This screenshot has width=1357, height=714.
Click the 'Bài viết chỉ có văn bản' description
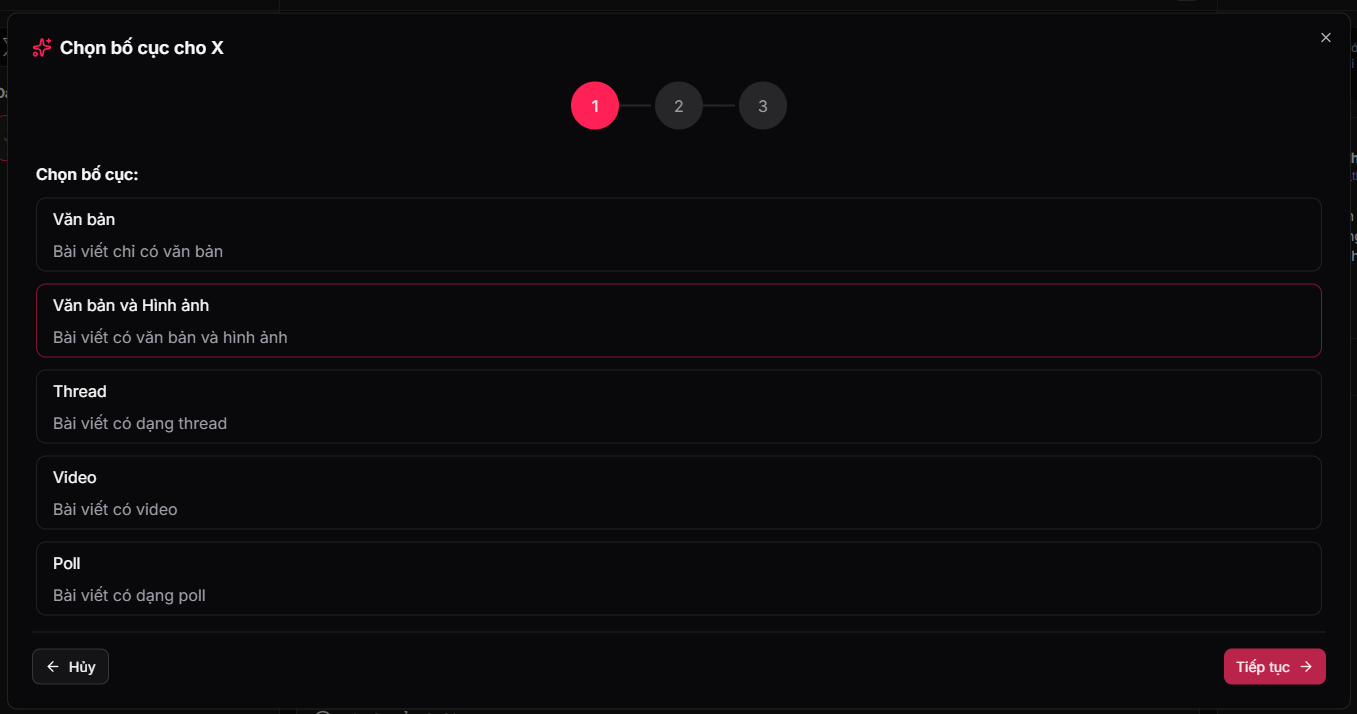coord(138,252)
